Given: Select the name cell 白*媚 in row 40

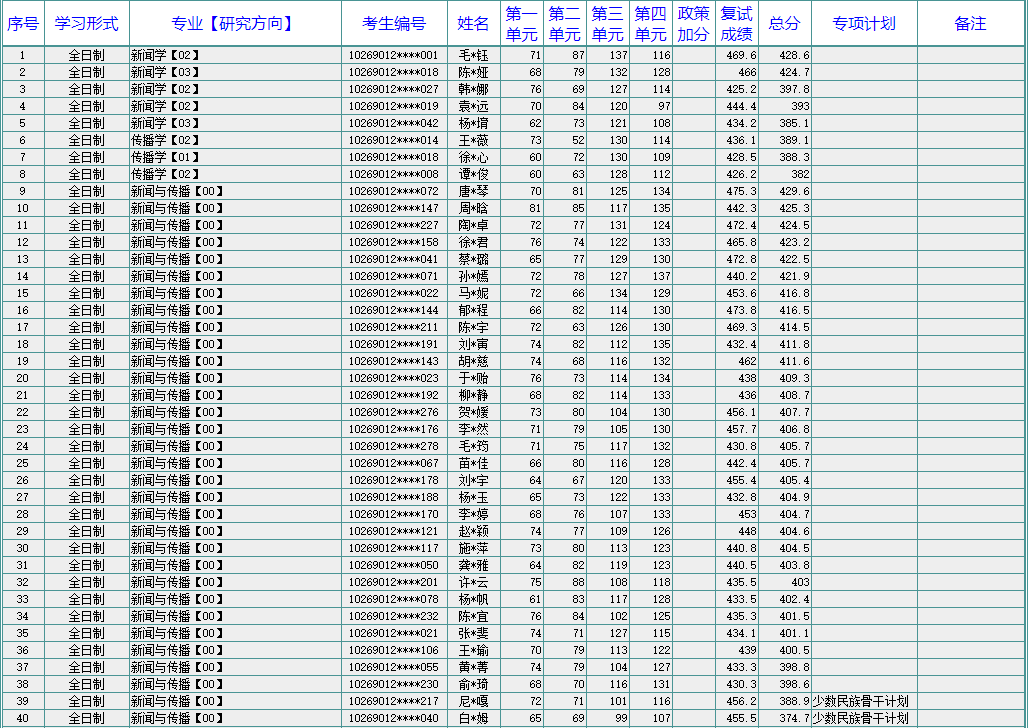Looking at the screenshot, I should [x=473, y=718].
